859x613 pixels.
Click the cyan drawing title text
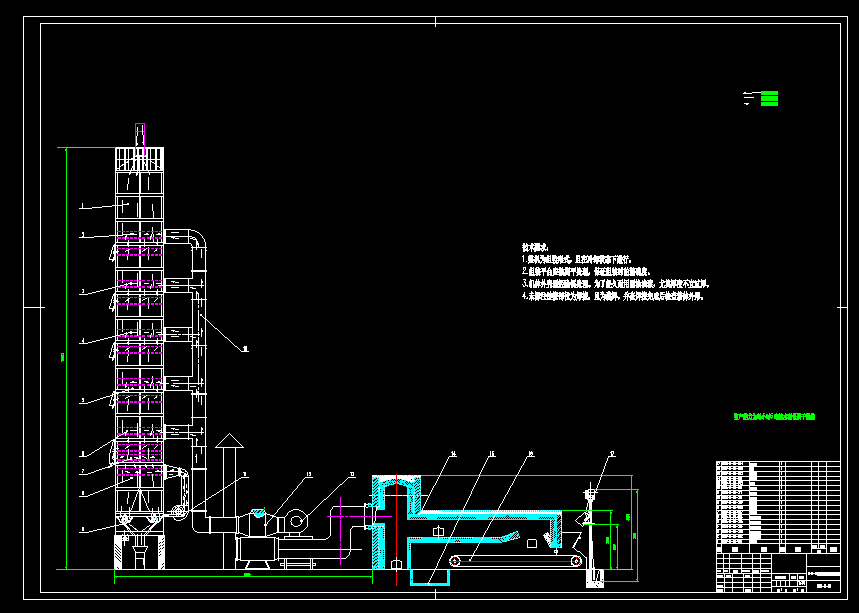(774, 415)
